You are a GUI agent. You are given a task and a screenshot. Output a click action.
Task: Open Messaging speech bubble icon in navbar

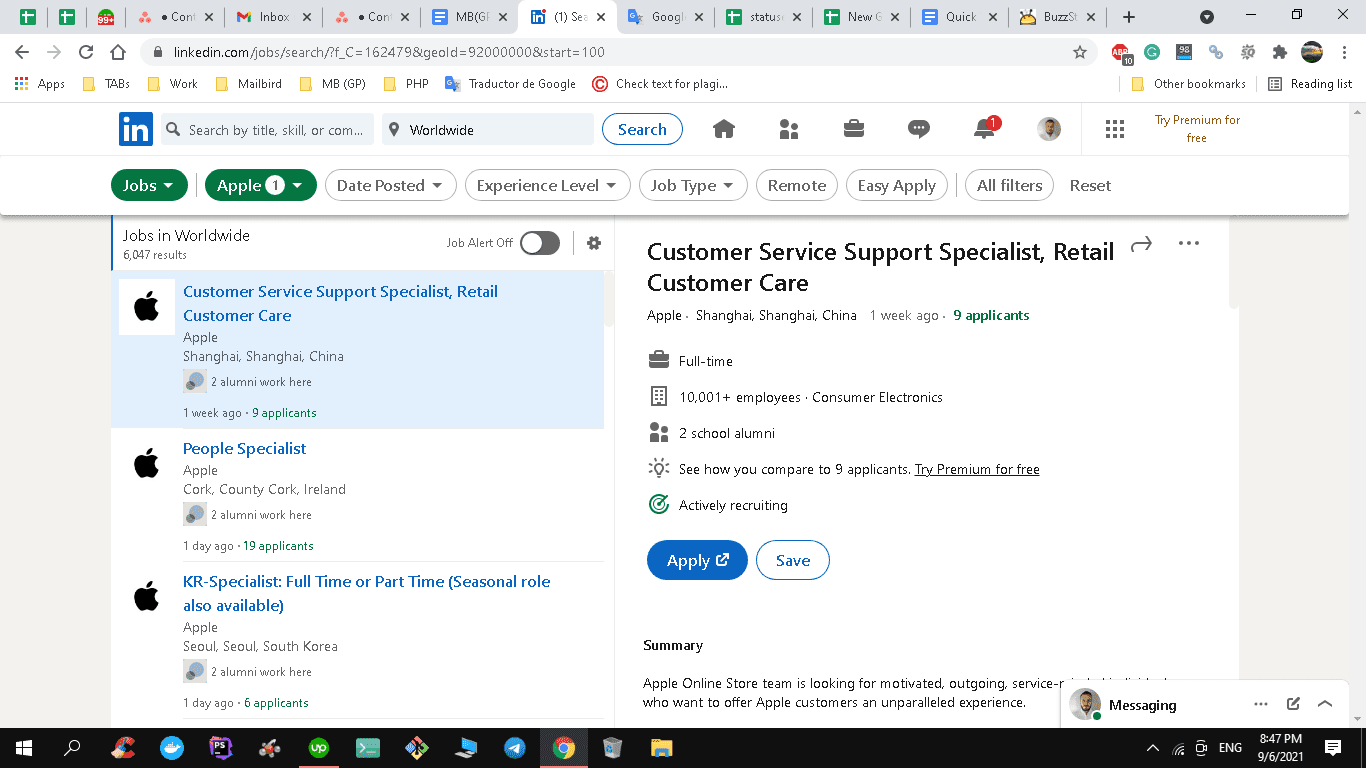click(x=919, y=129)
